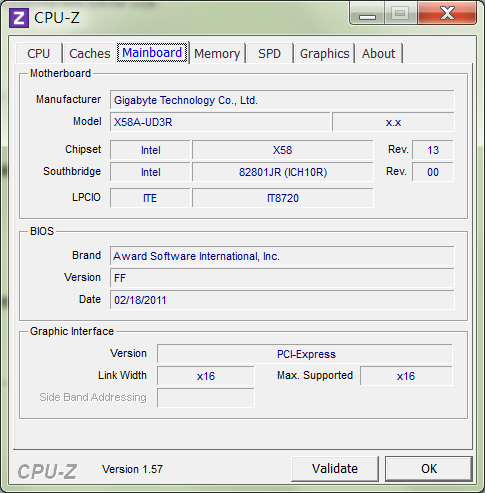The height and width of the screenshot is (493, 485).
Task: Click the Version 1.57 text
Action: pos(132,469)
